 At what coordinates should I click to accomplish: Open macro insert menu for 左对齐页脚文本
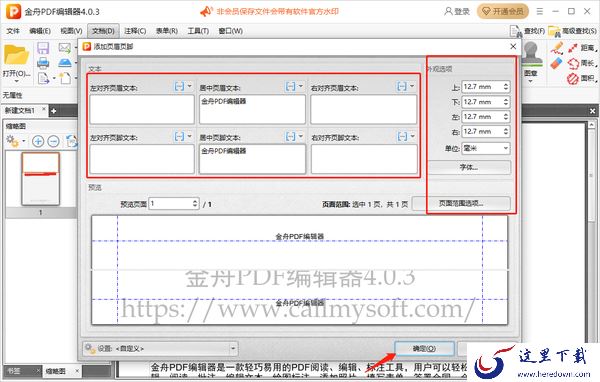pyautogui.click(x=183, y=136)
